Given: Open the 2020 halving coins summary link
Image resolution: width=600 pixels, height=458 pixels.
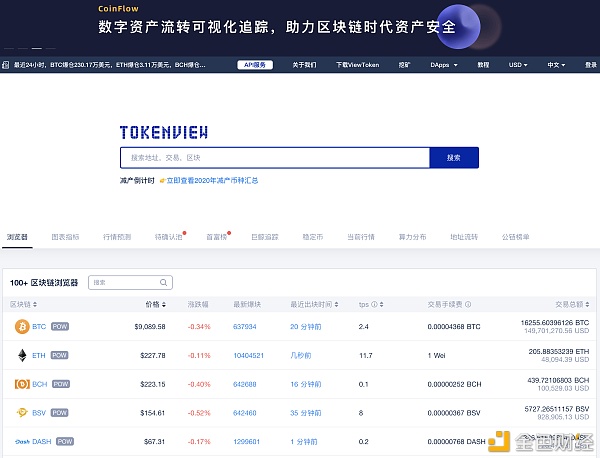Looking at the screenshot, I should click(x=212, y=181).
